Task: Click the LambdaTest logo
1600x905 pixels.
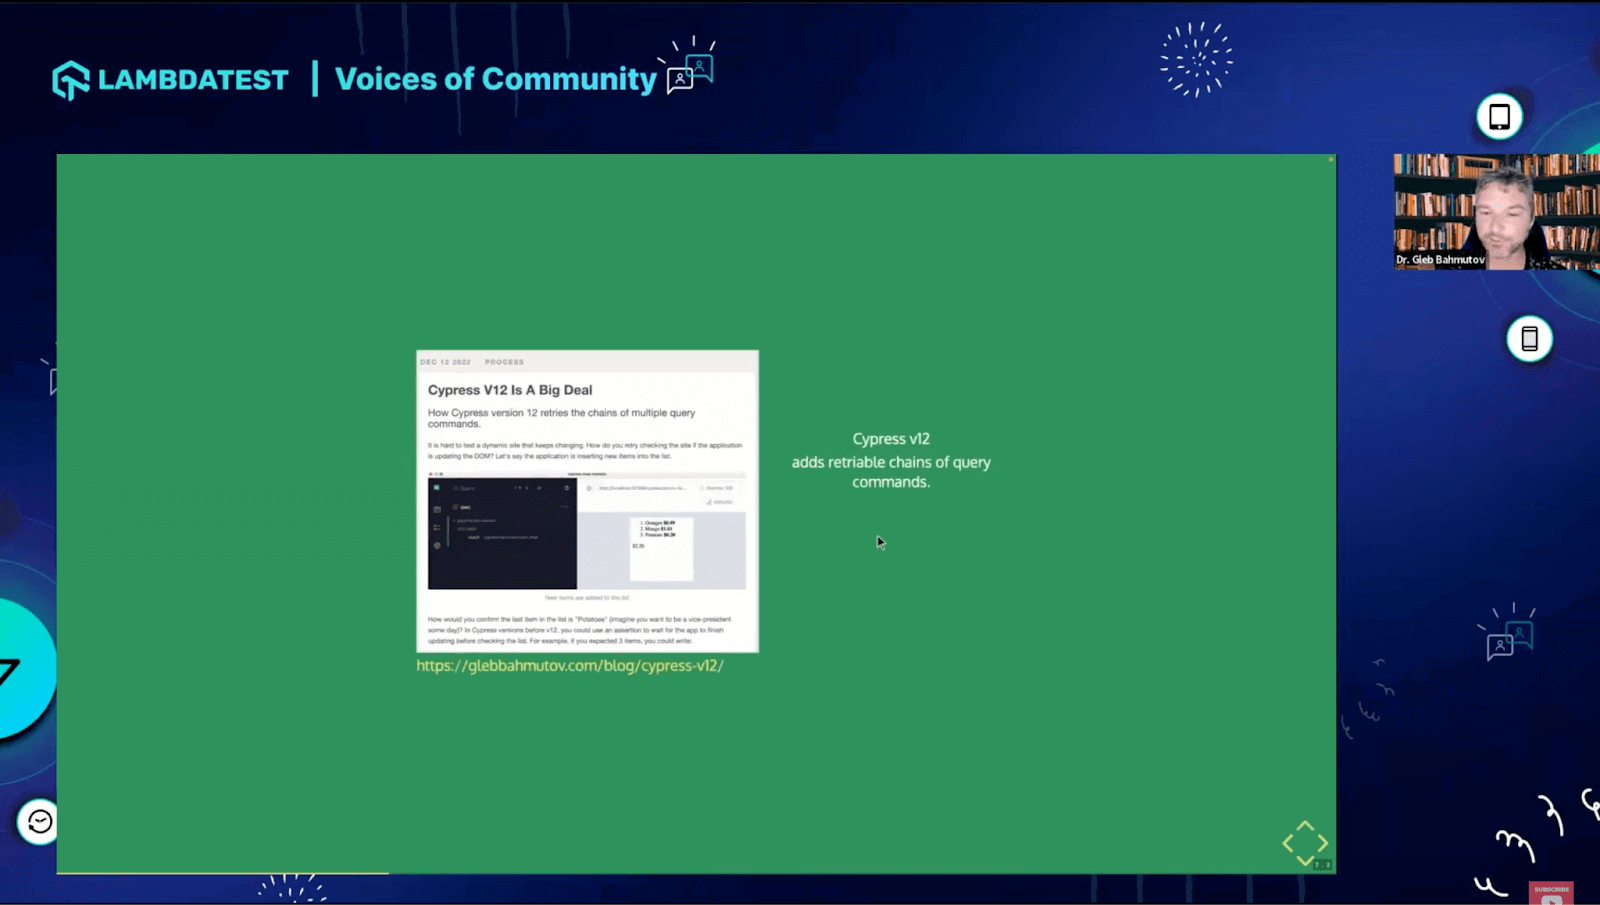Action: (170, 80)
